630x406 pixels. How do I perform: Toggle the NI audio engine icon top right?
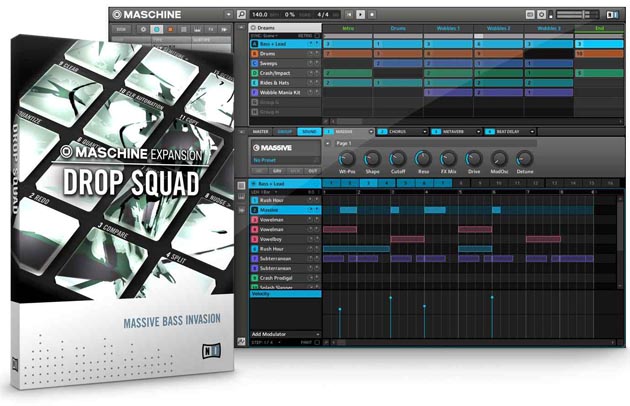click(x=612, y=14)
